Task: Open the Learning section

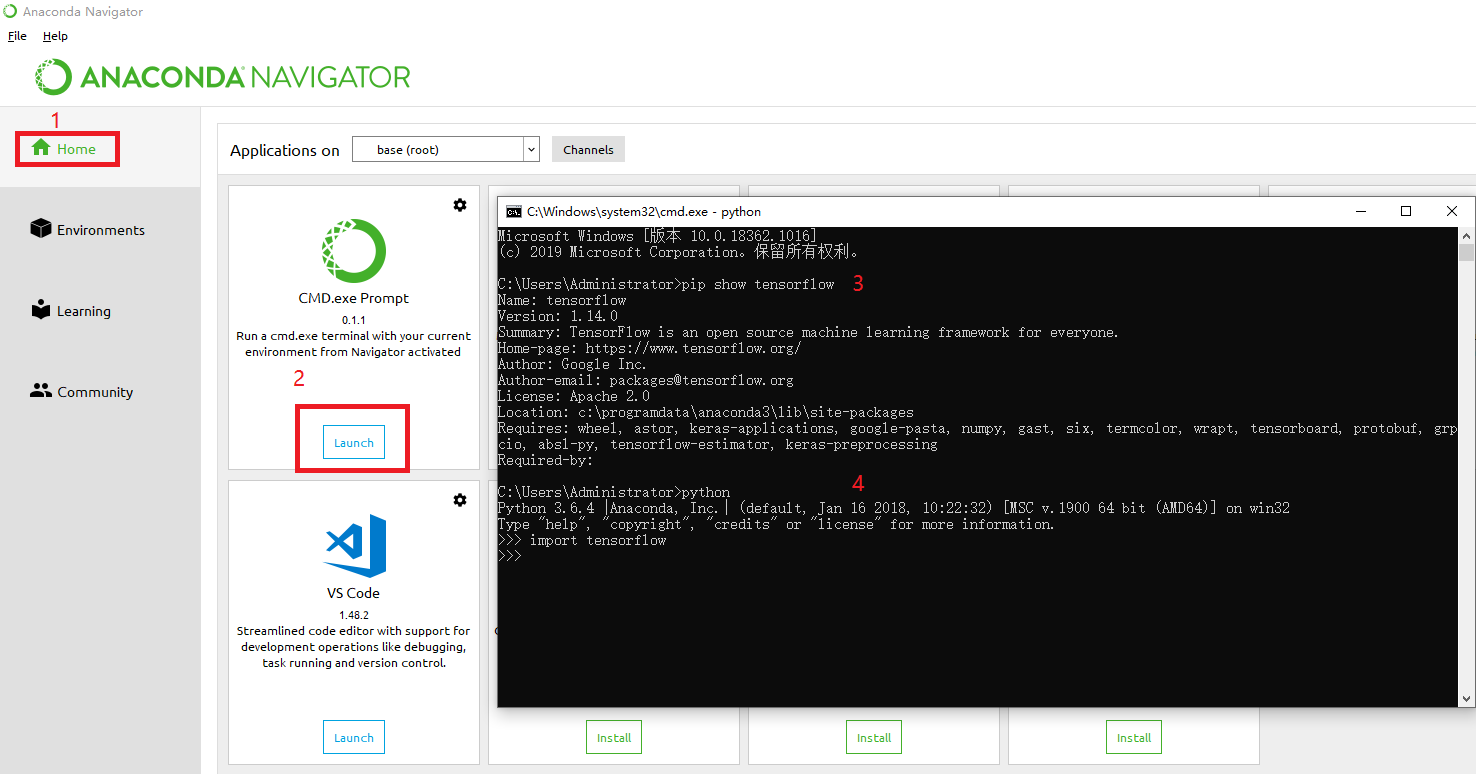Action: tap(71, 310)
